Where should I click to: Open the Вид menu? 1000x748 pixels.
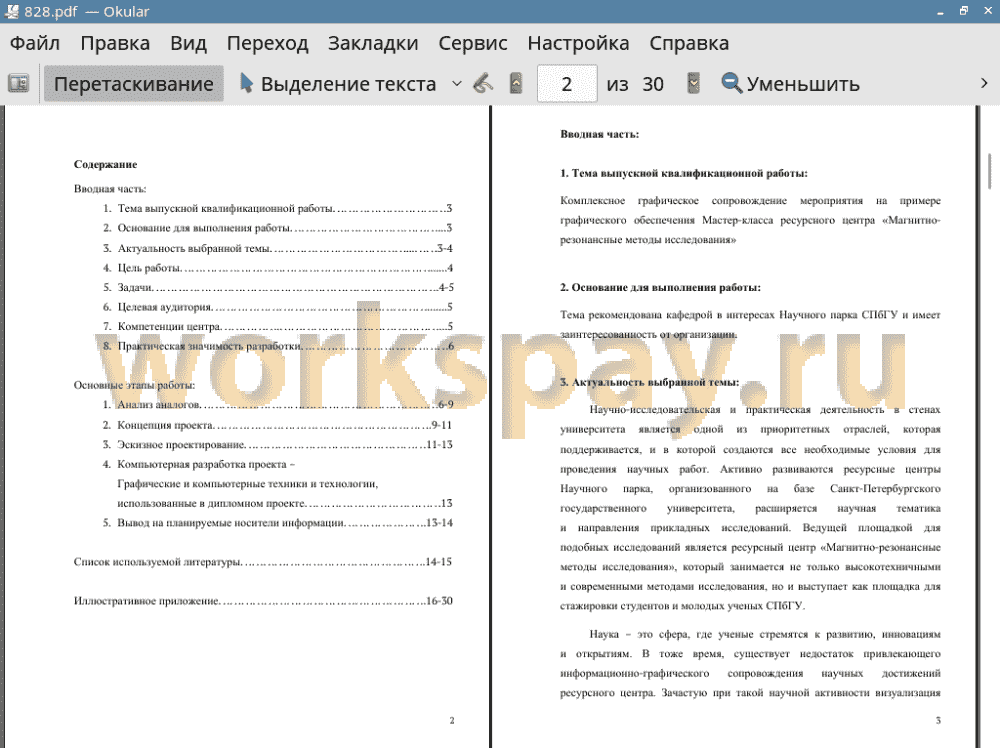point(188,43)
